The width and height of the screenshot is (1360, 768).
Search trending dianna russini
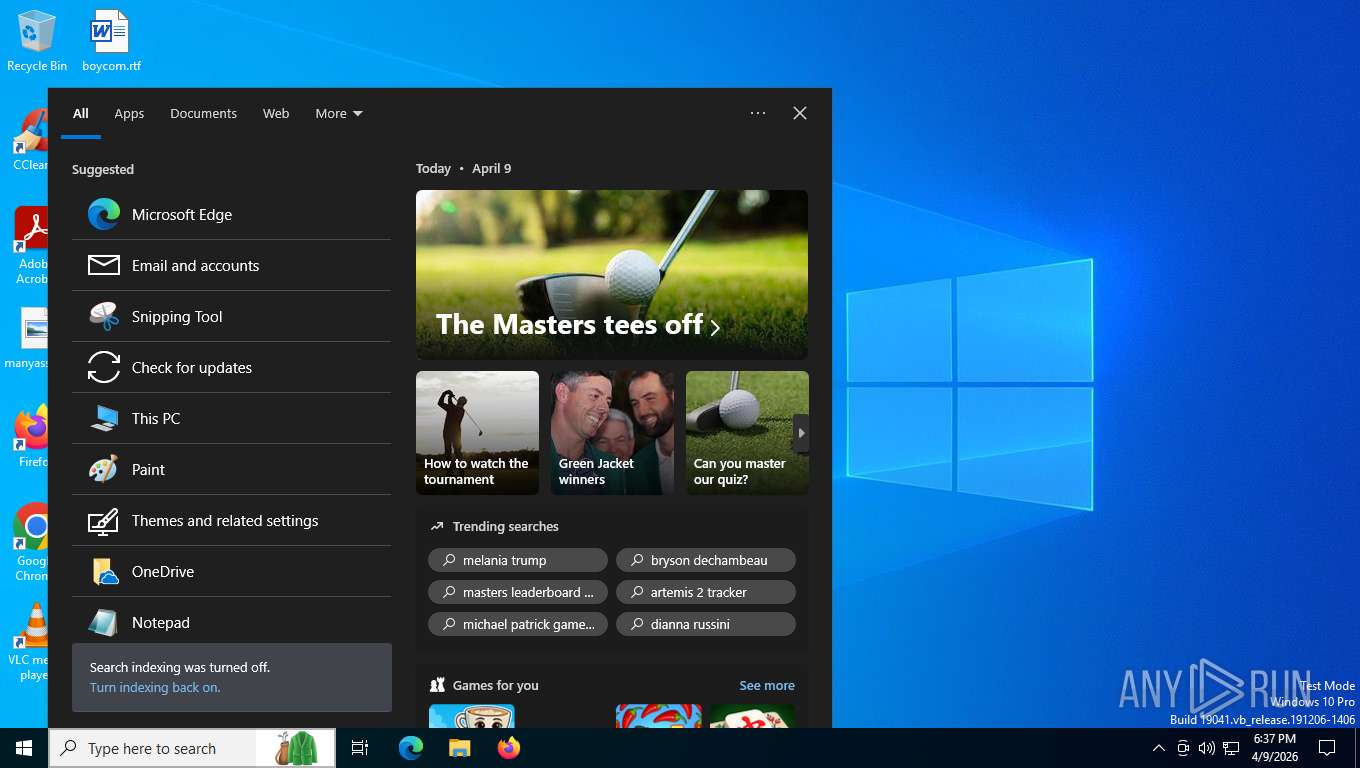706,624
